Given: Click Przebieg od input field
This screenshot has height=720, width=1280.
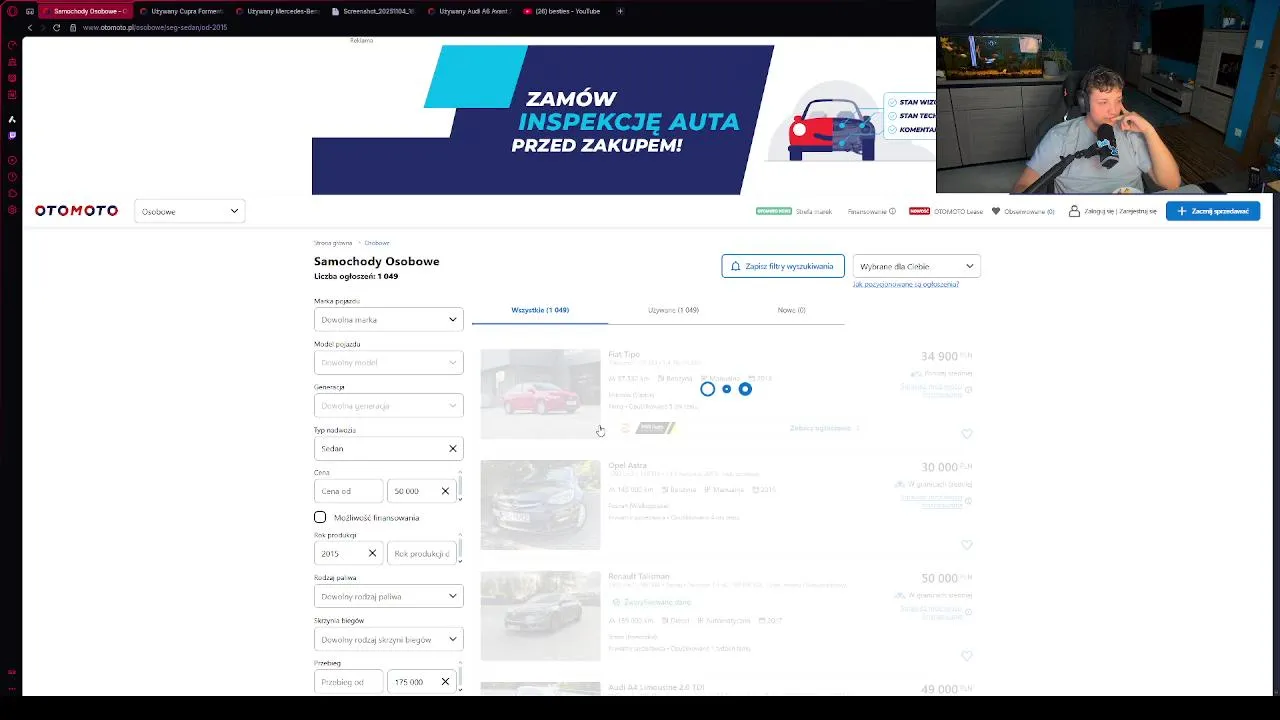Looking at the screenshot, I should tap(348, 682).
